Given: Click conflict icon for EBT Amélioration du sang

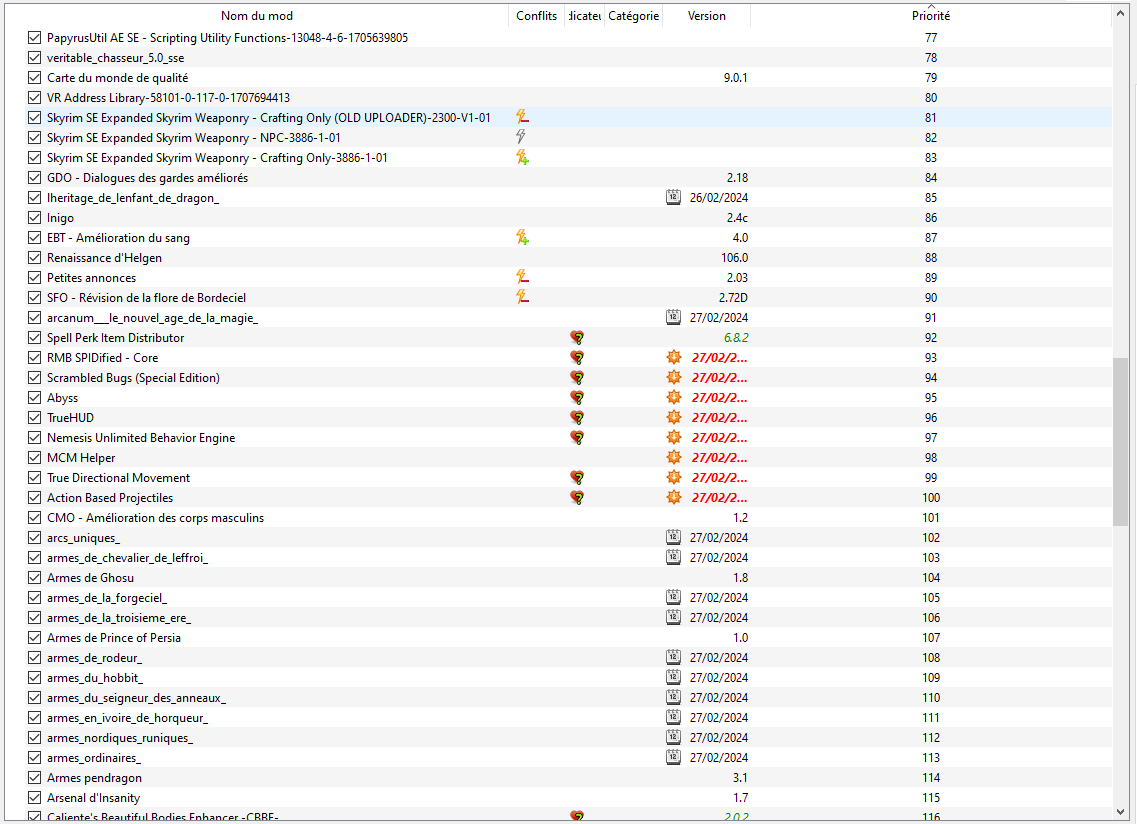Looking at the screenshot, I should click(x=522, y=237).
